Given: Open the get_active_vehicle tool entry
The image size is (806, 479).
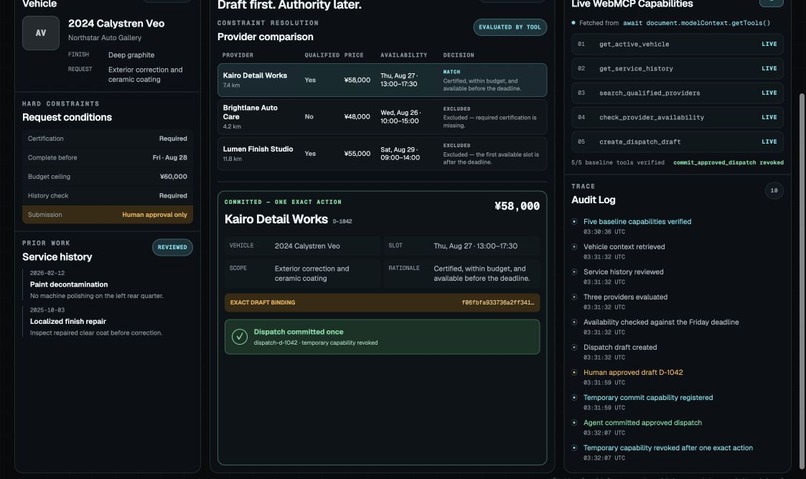Looking at the screenshot, I should (677, 44).
